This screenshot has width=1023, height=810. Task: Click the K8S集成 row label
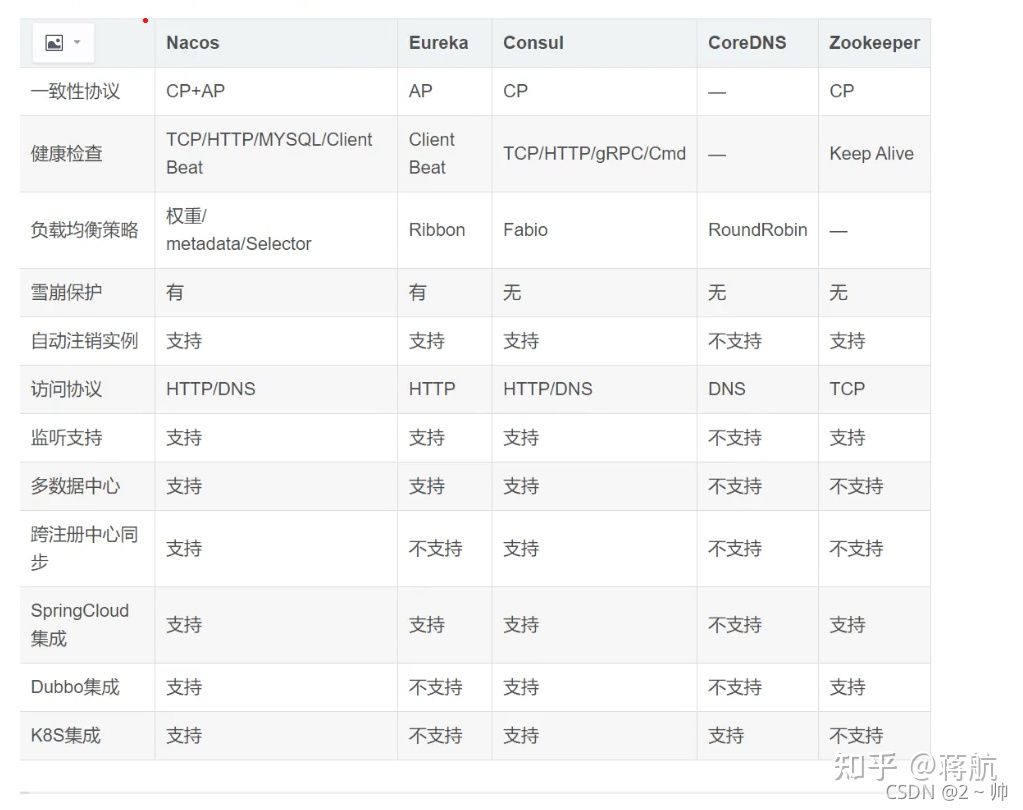(x=65, y=736)
